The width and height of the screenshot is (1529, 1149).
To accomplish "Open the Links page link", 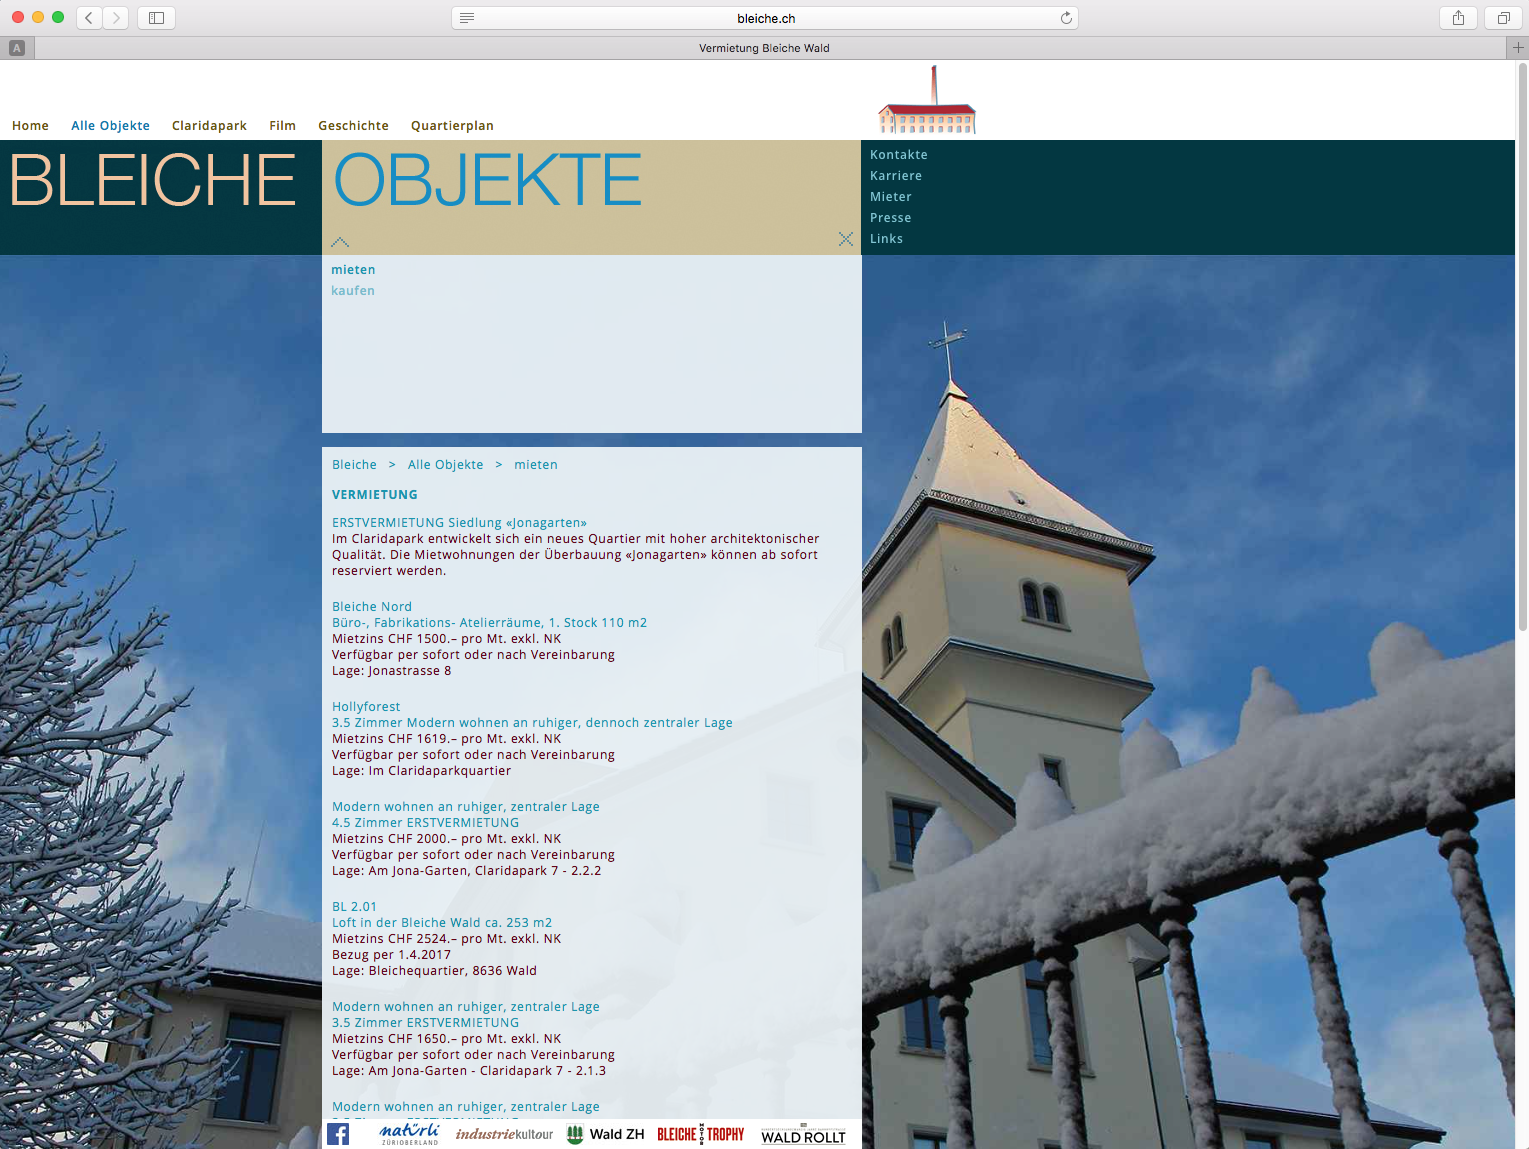I will (x=886, y=239).
